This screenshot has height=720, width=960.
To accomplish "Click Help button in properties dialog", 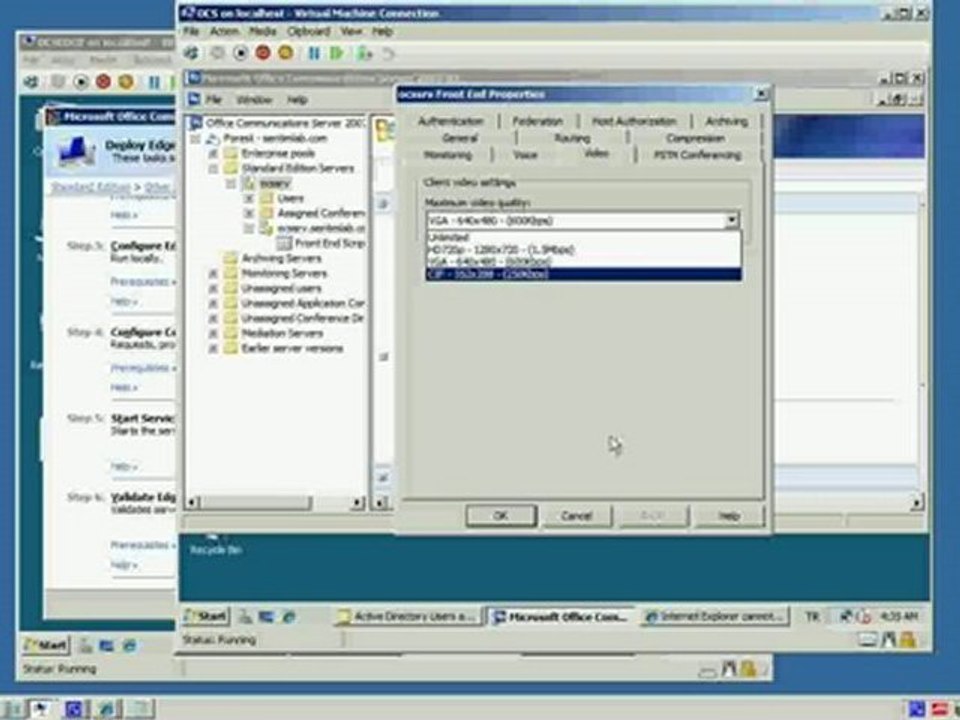I will [729, 516].
